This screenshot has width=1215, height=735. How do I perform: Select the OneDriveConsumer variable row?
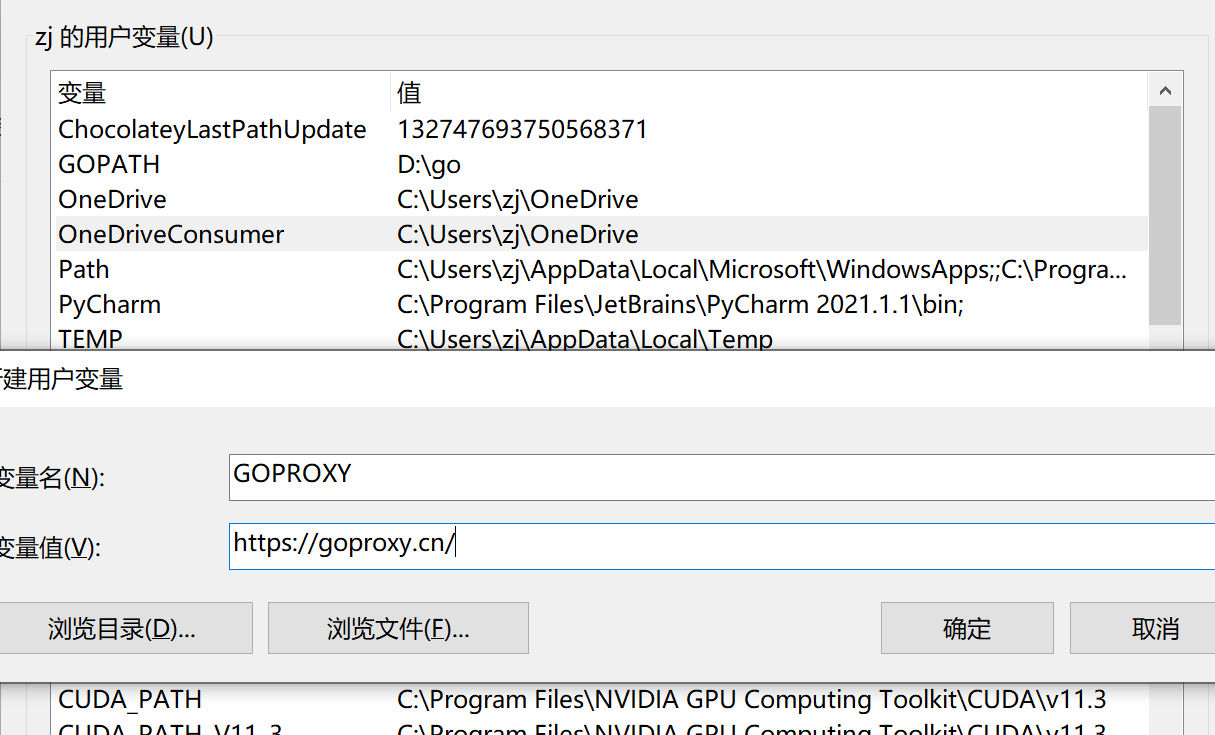click(x=171, y=234)
